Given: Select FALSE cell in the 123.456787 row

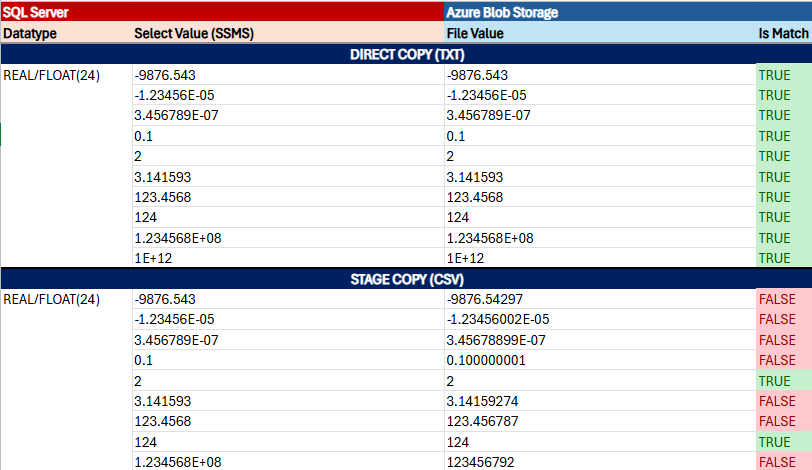Looking at the screenshot, I should (784, 421).
